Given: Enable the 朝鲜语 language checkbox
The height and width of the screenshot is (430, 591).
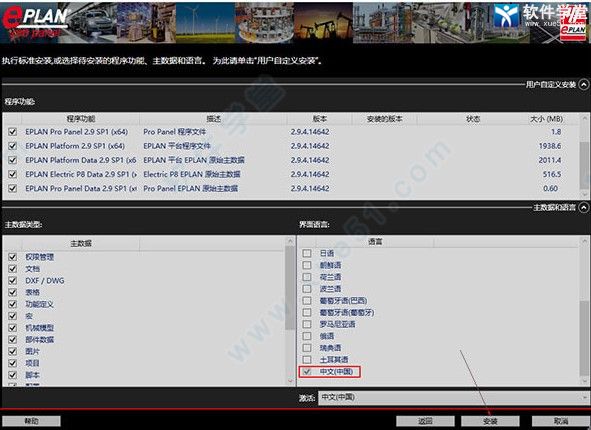Looking at the screenshot, I should tap(307, 265).
